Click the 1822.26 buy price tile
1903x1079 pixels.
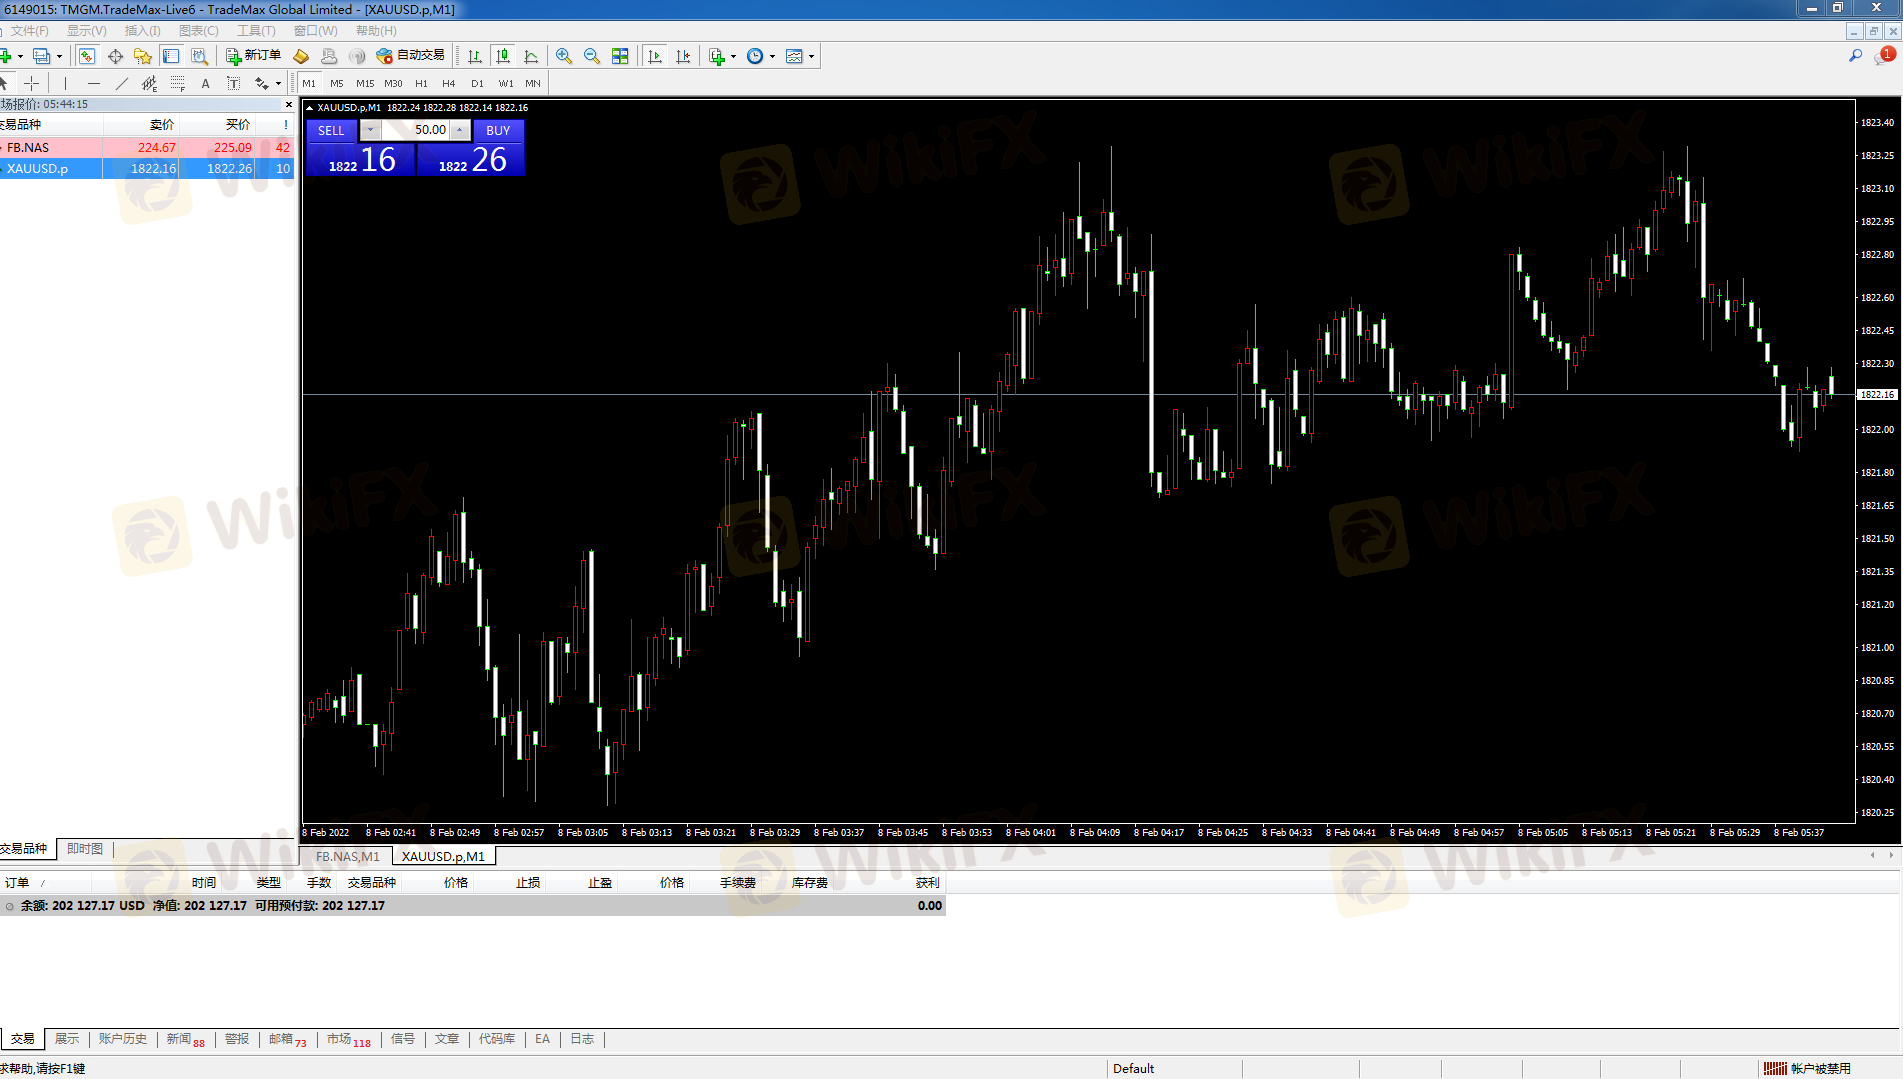[471, 159]
